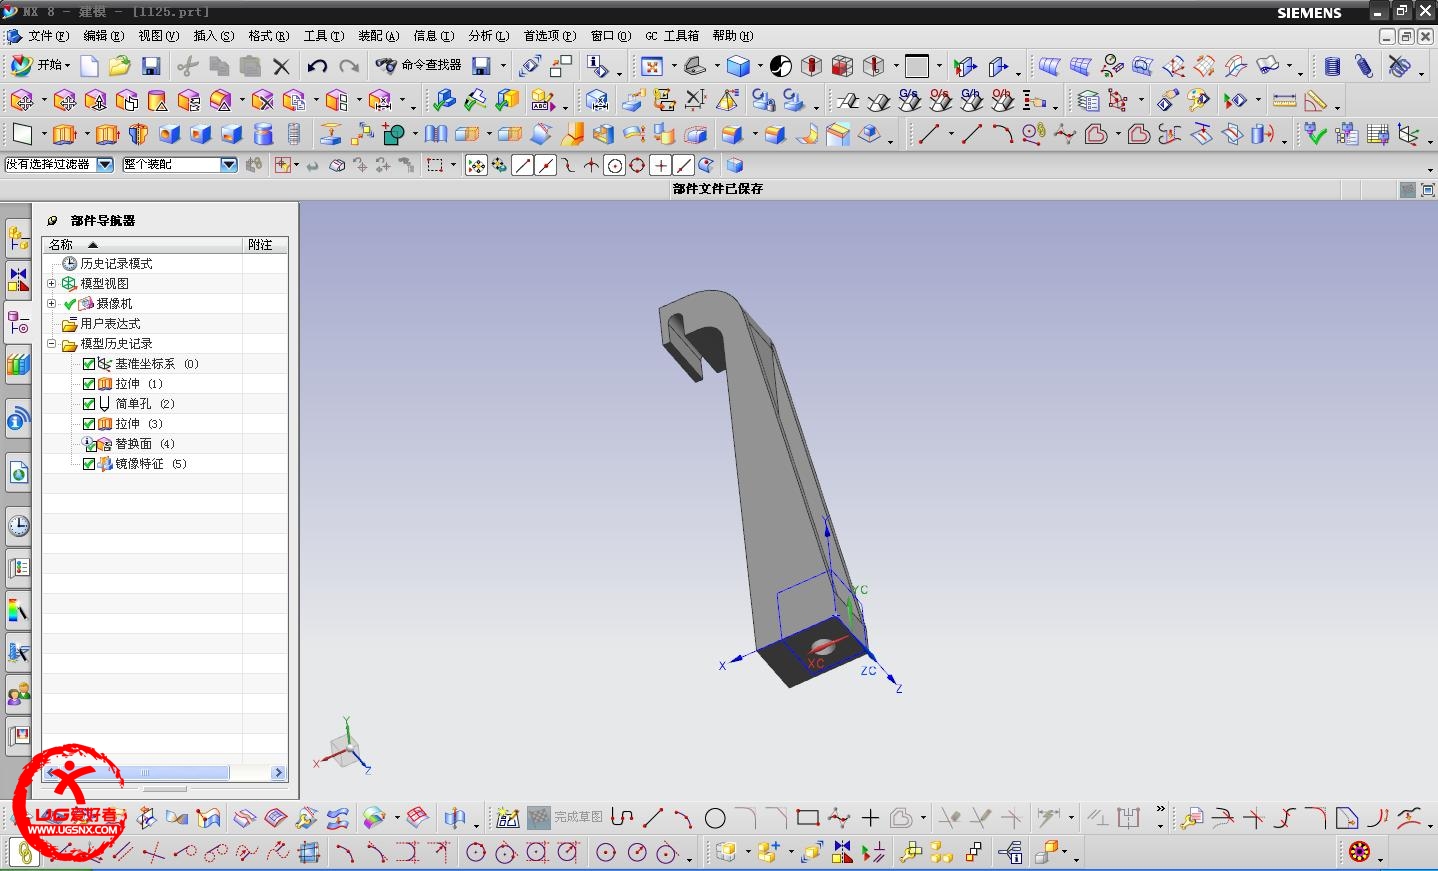Toggle the snap Midpoint option
The image size is (1438, 871).
point(545,166)
